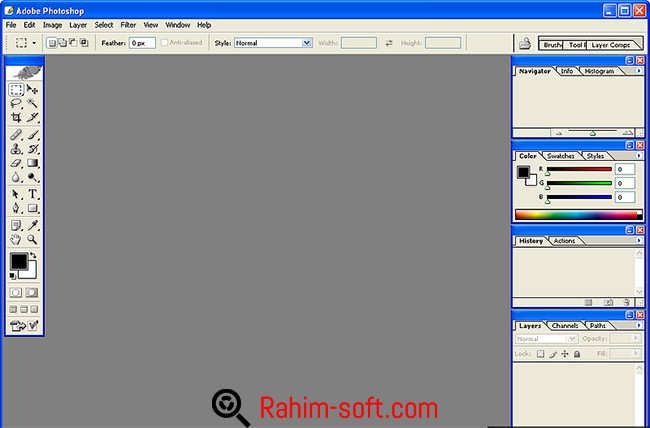Image resolution: width=650 pixels, height=428 pixels.
Task: Open the Layers palette flyout menu
Action: (639, 325)
